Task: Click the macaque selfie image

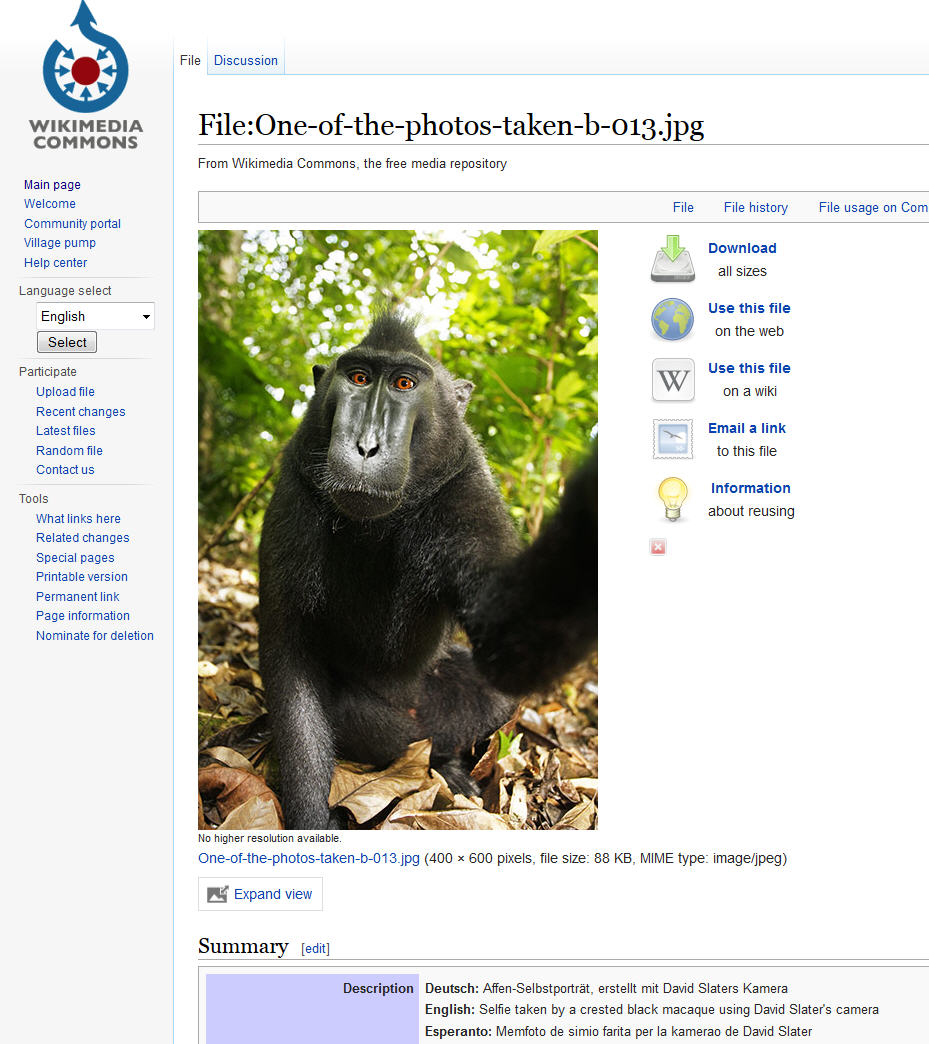Action: click(397, 529)
